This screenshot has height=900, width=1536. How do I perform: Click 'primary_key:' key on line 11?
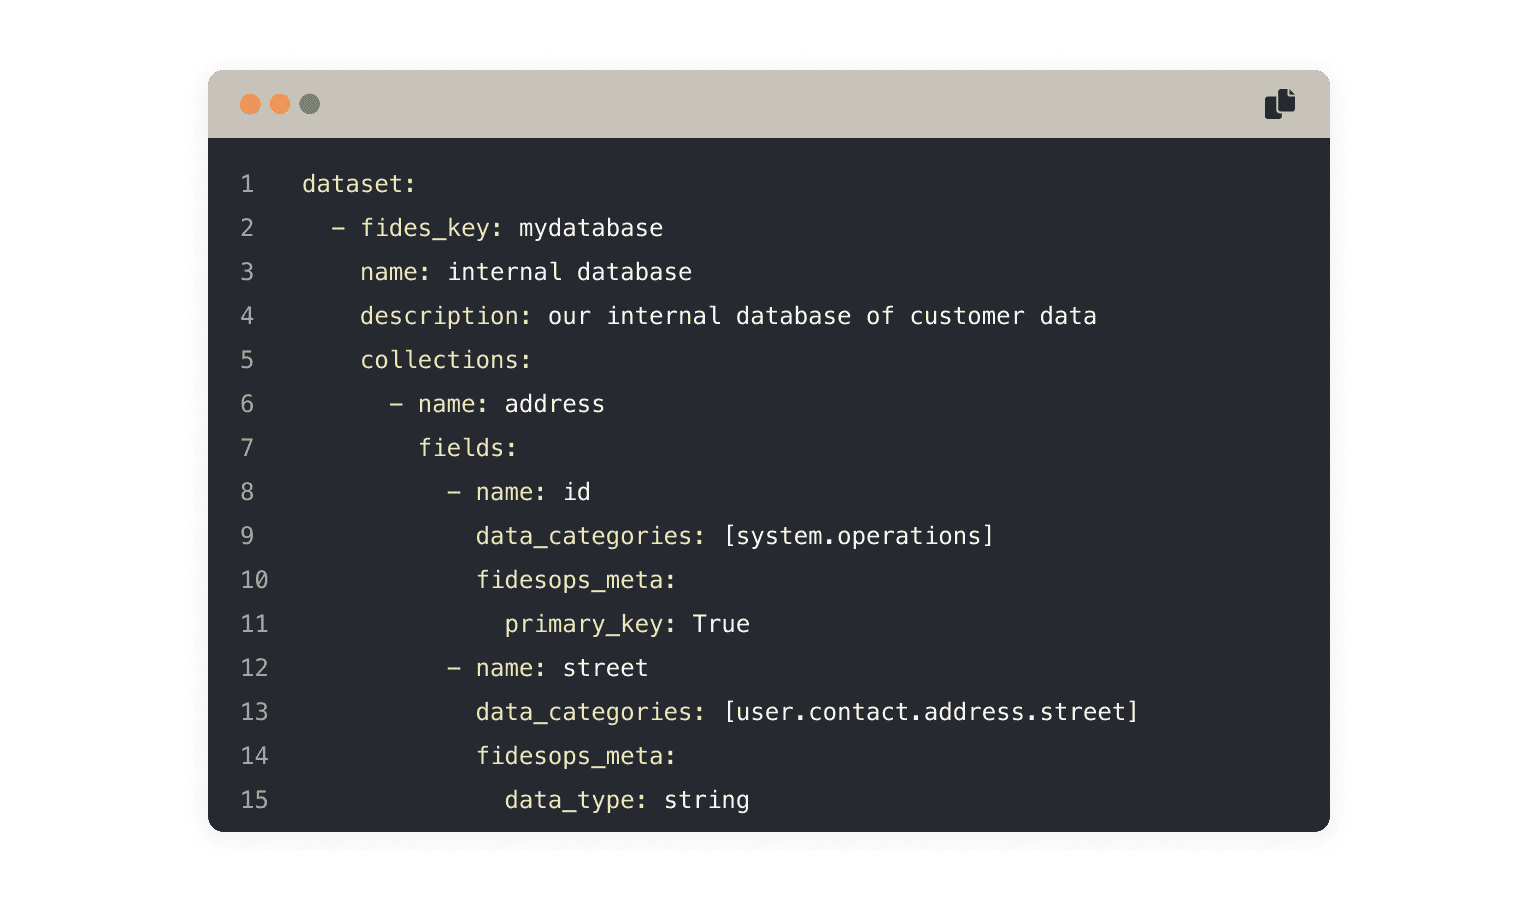[591, 624]
